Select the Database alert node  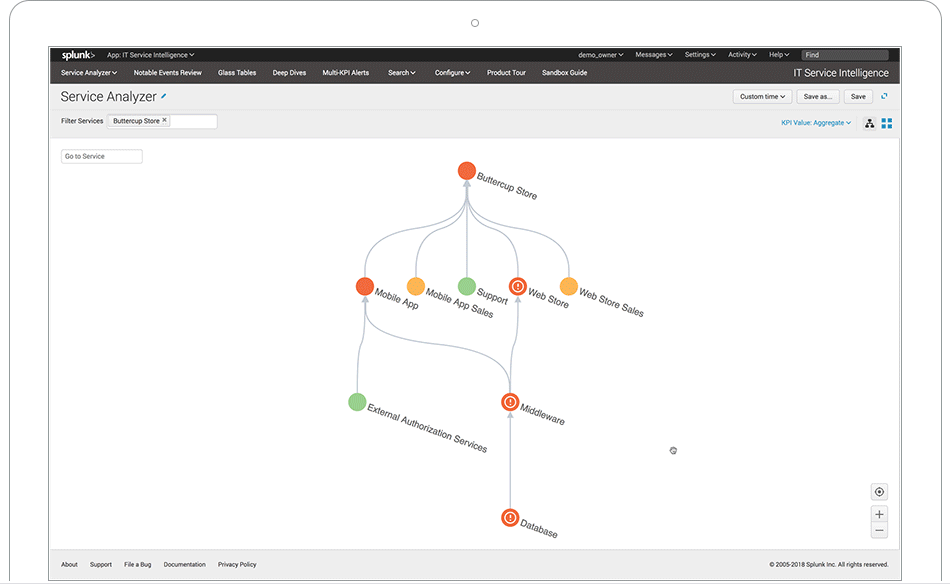510,517
